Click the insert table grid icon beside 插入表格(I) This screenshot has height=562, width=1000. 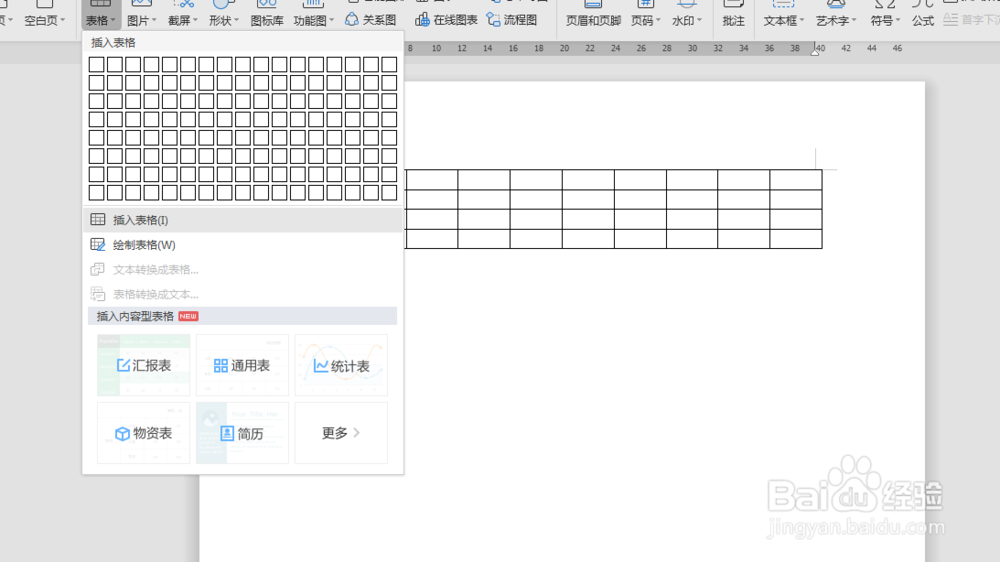98,219
